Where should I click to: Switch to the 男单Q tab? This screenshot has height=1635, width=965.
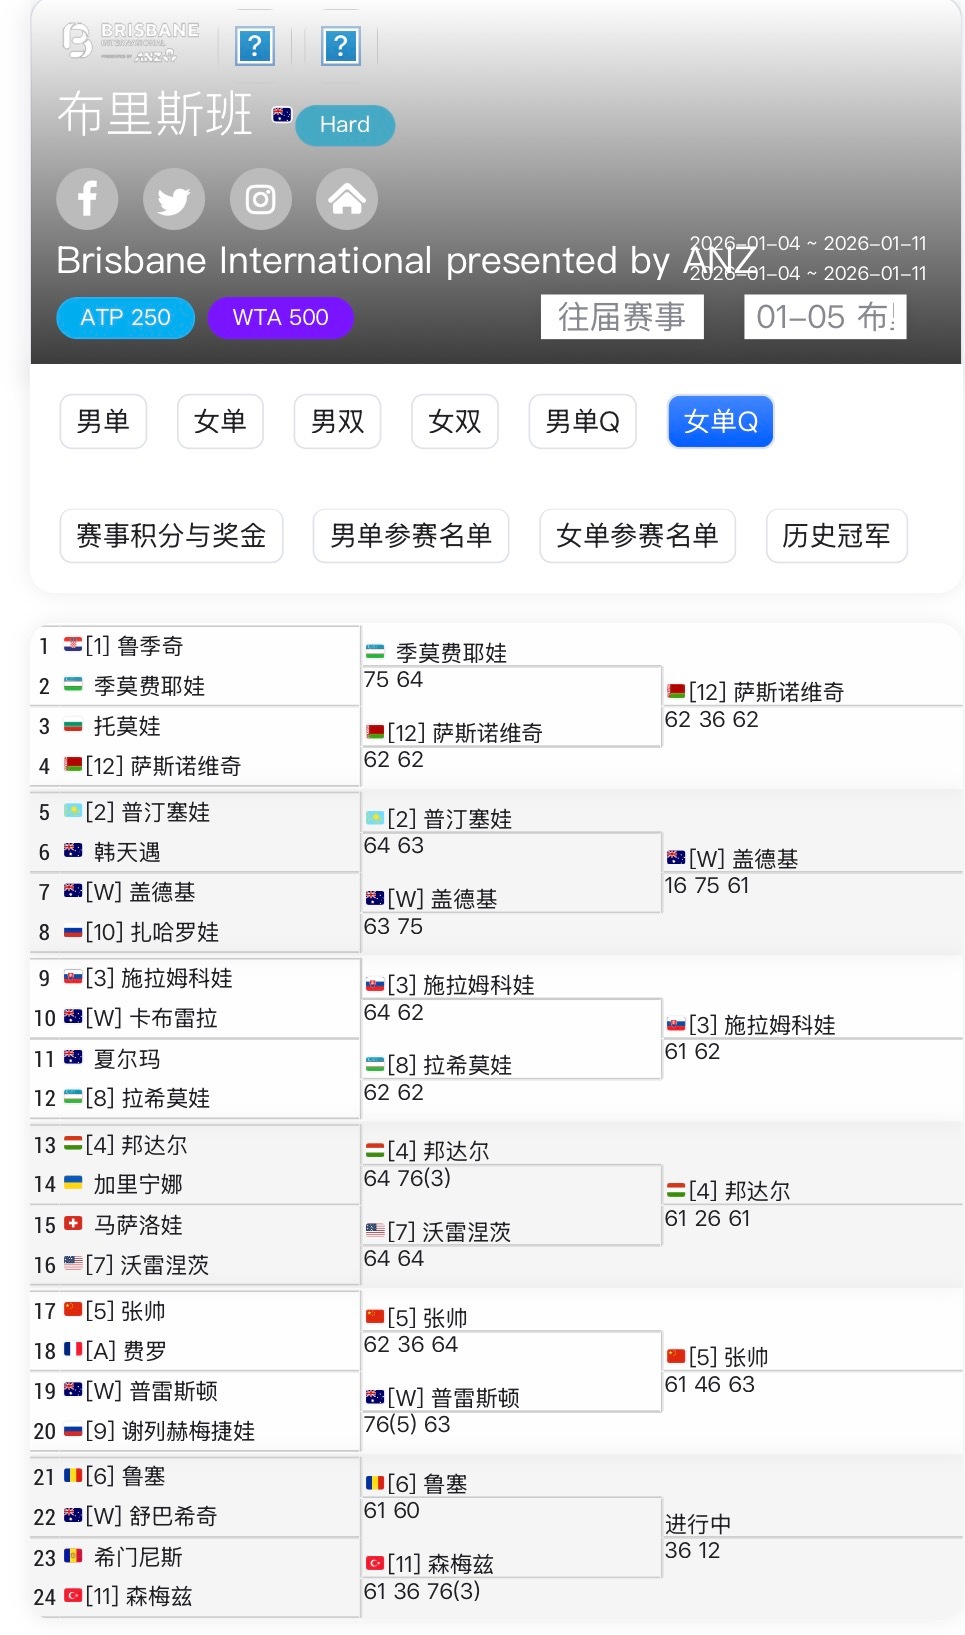click(583, 421)
